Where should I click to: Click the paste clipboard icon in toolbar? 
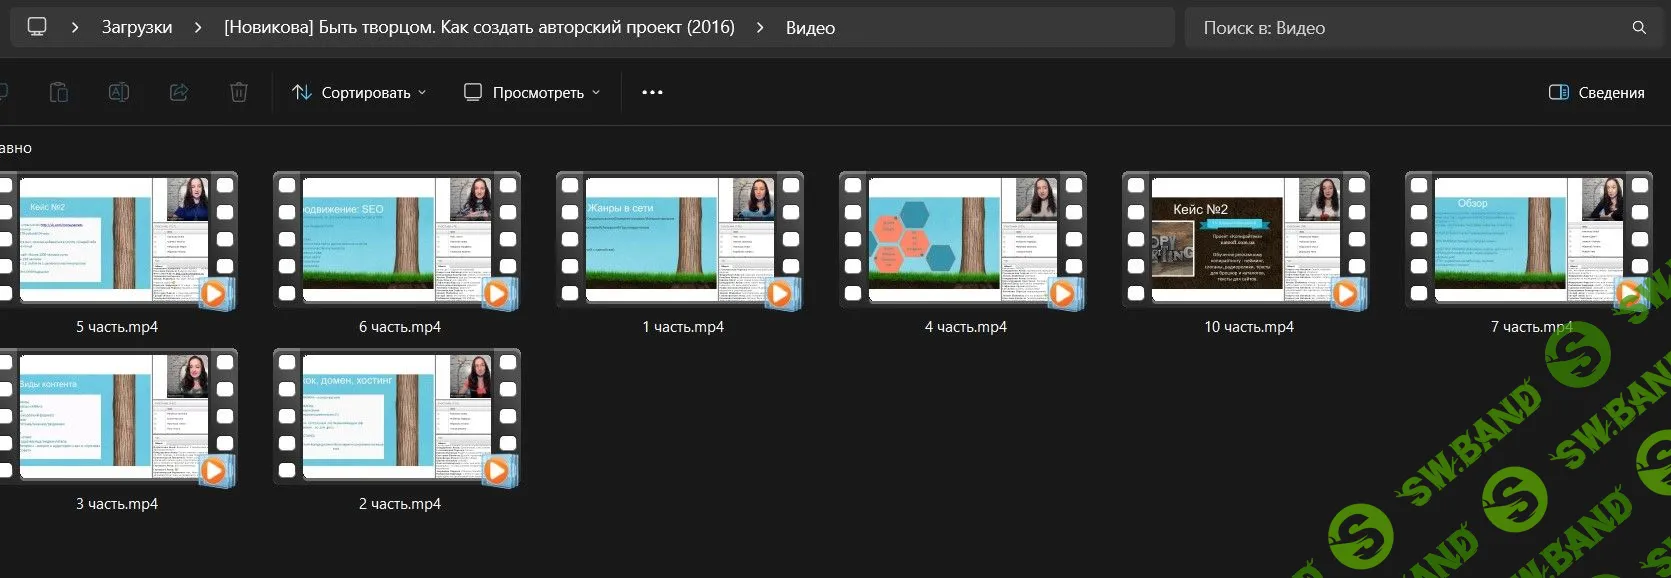(x=59, y=92)
